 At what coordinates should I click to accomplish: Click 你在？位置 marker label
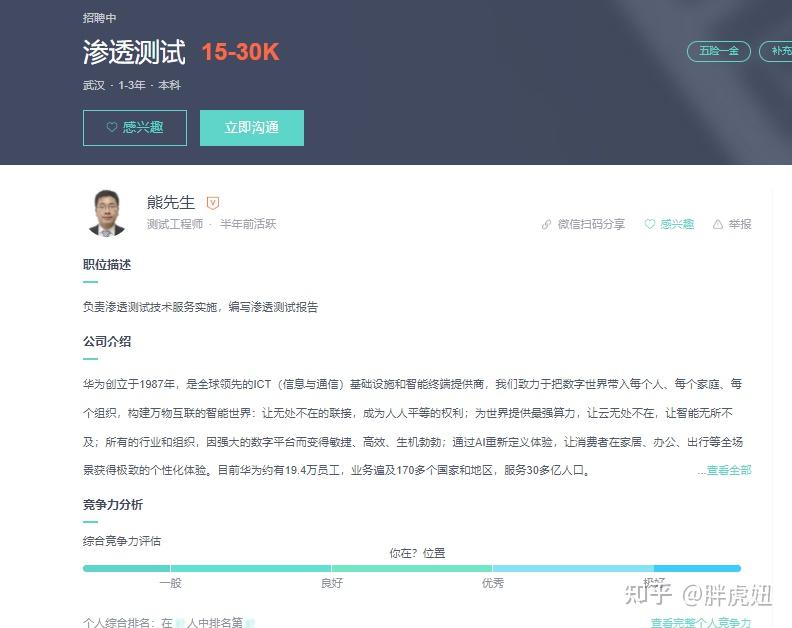[417, 553]
